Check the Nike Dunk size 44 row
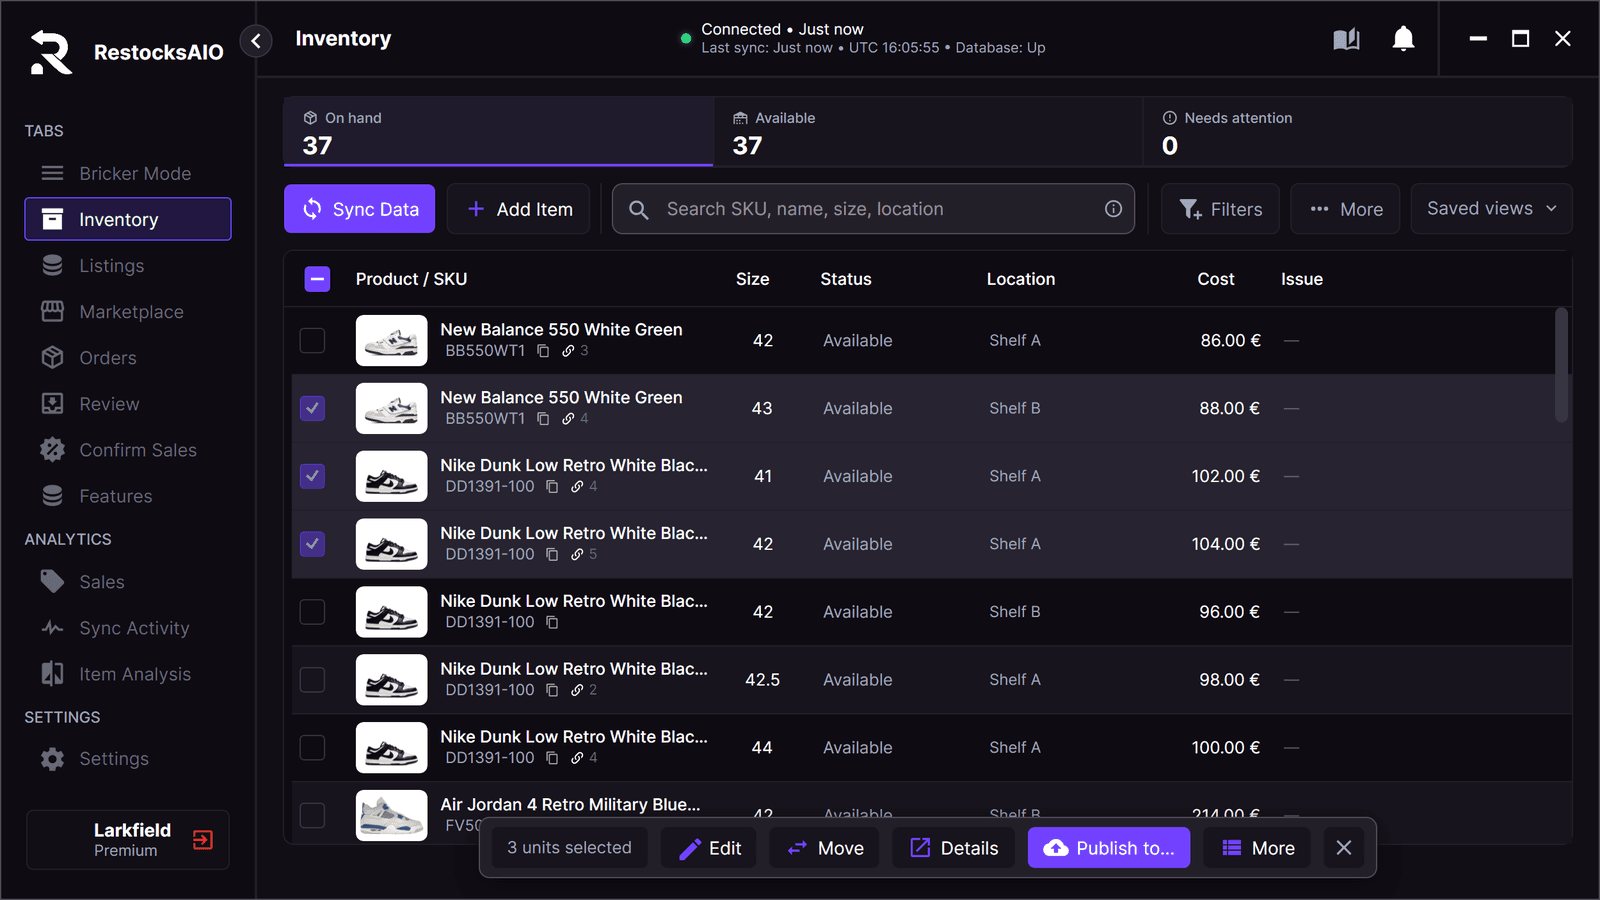This screenshot has height=900, width=1600. point(313,748)
